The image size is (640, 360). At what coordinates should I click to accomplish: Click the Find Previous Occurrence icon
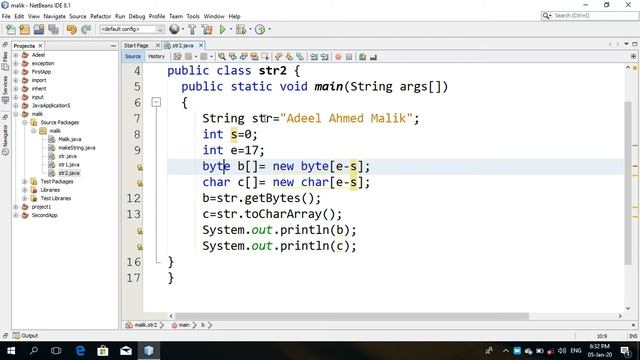233,57
